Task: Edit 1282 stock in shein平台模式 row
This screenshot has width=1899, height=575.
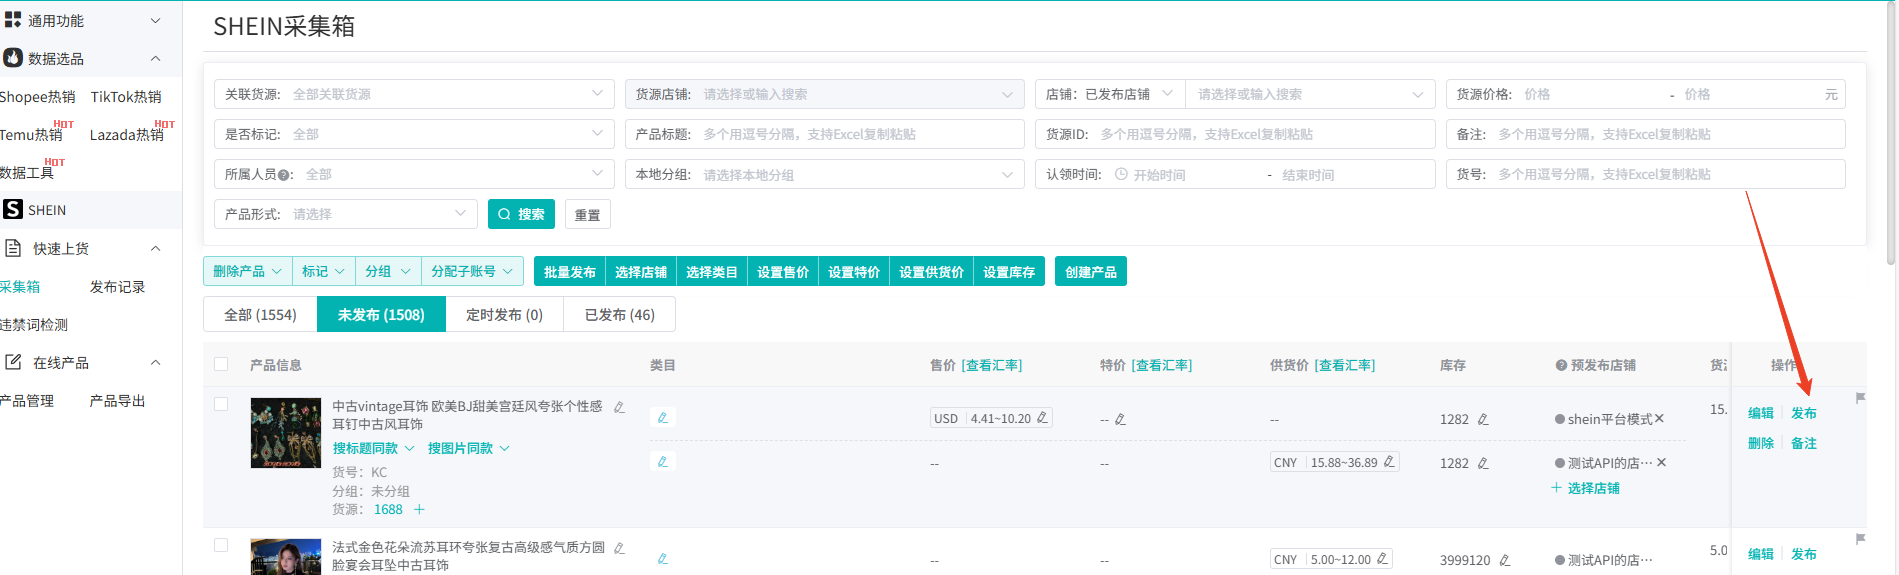Action: click(x=1483, y=420)
